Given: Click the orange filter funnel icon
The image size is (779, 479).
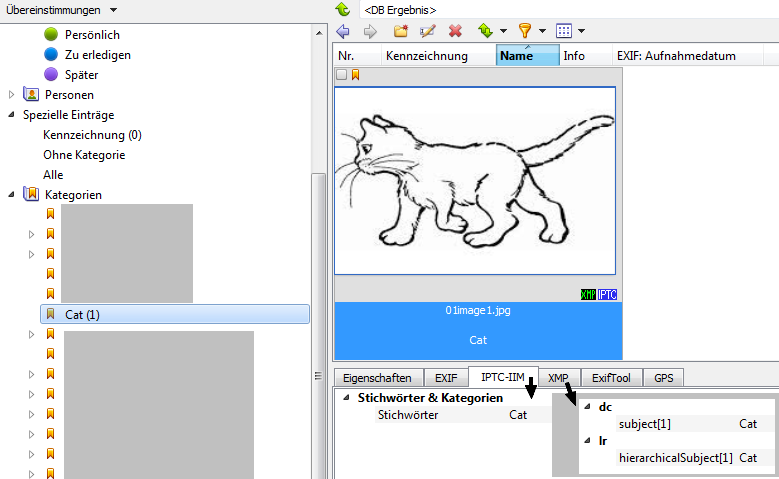Looking at the screenshot, I should [525, 32].
